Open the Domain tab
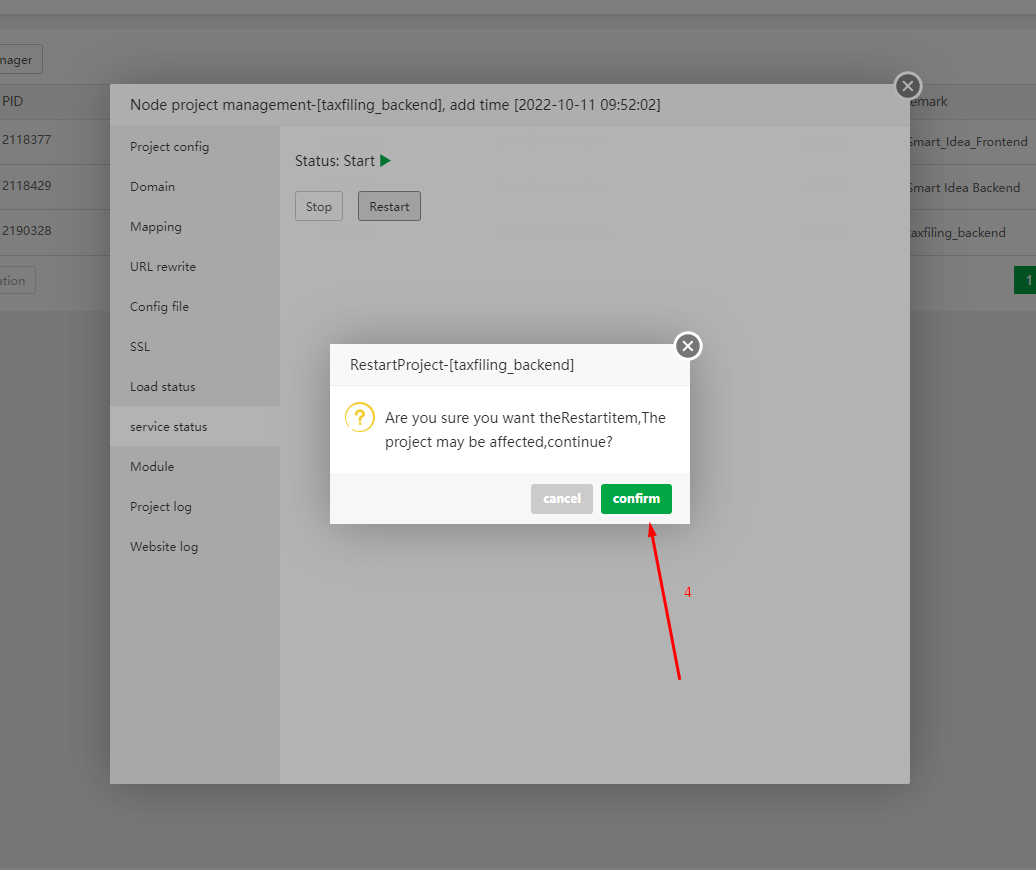 [x=195, y=186]
